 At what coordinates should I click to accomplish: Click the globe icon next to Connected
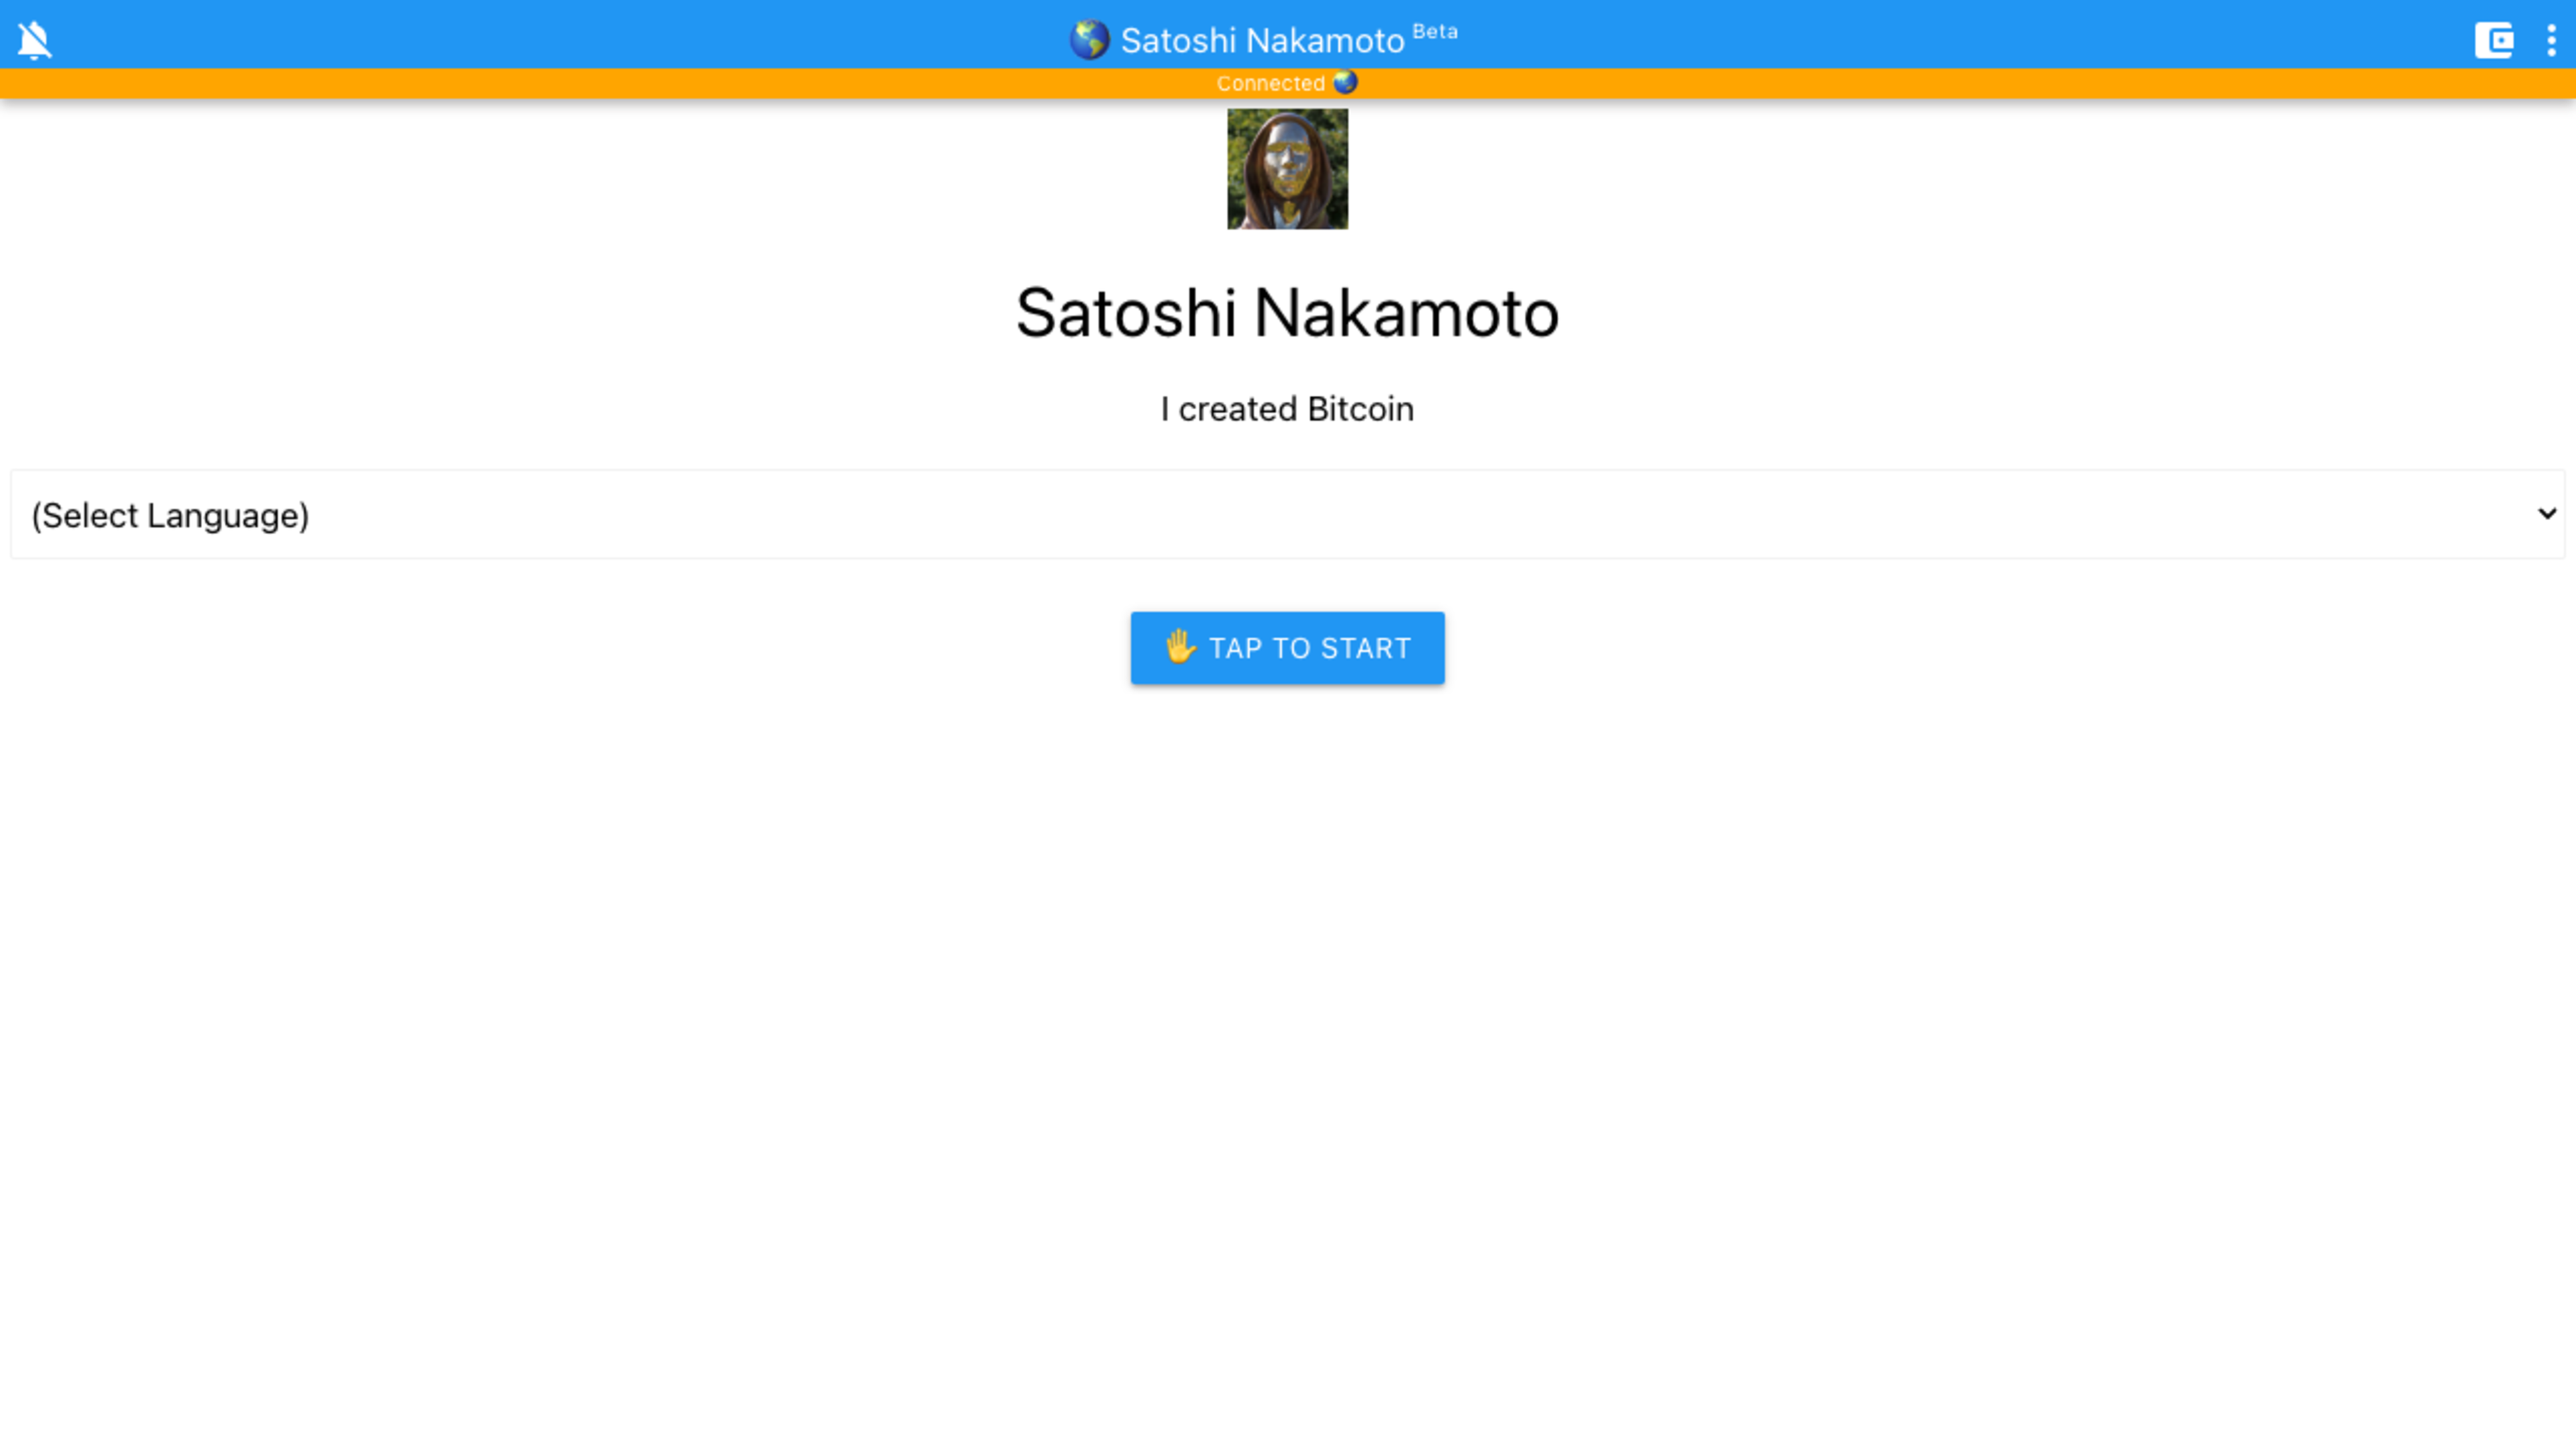(x=1345, y=82)
